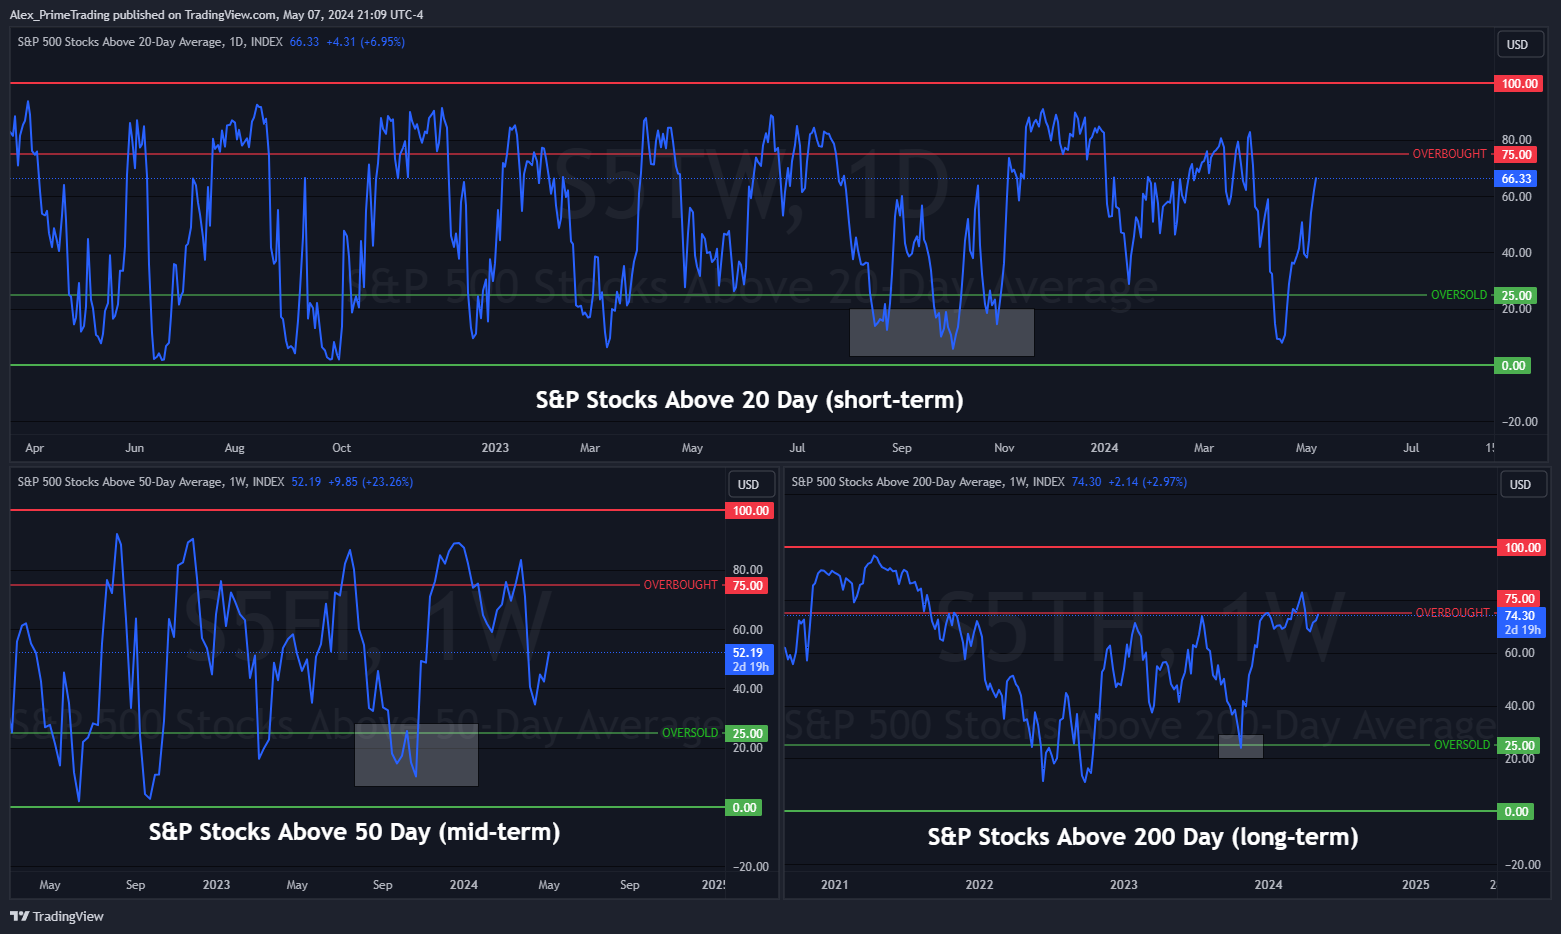Click the USD label on the 50-day chart scale
This screenshot has height=934, width=1561.
[750, 484]
